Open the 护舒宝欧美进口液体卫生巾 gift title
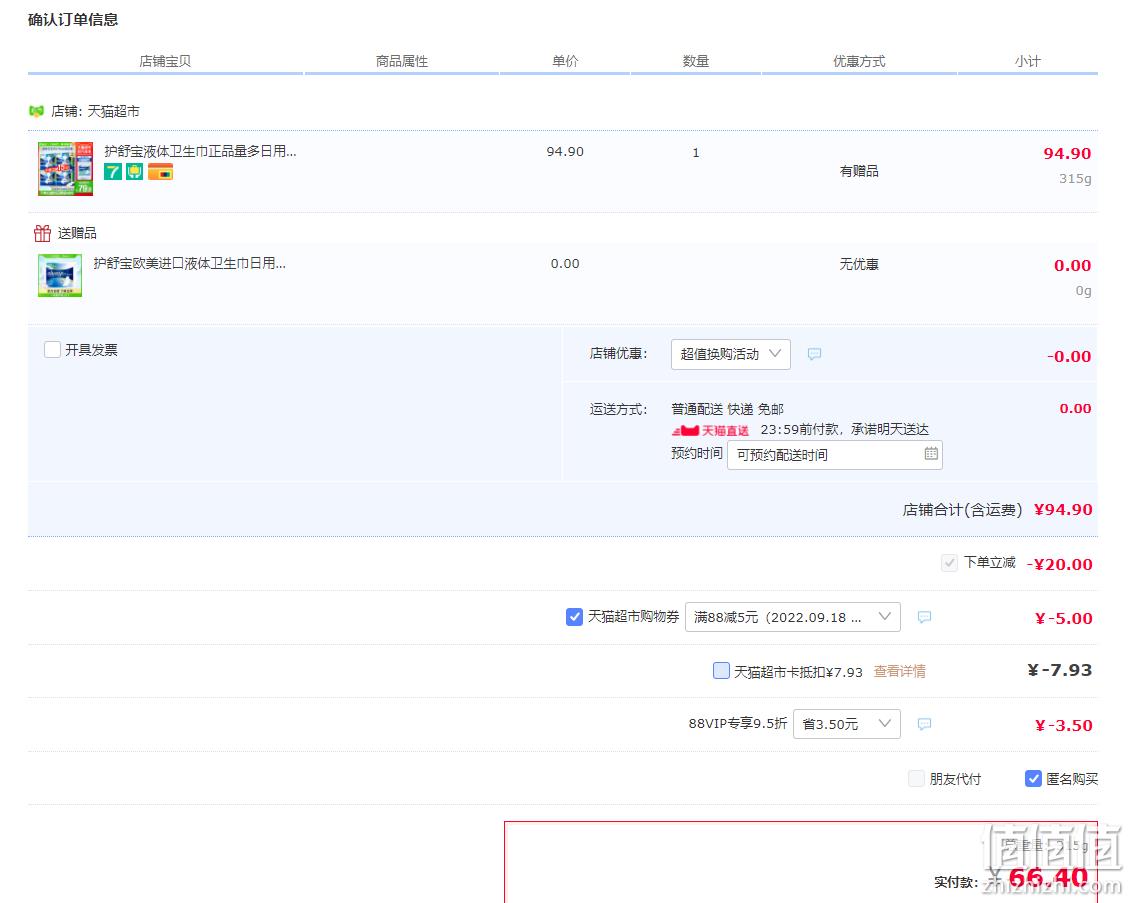Image resolution: width=1131 pixels, height=903 pixels. [x=189, y=263]
